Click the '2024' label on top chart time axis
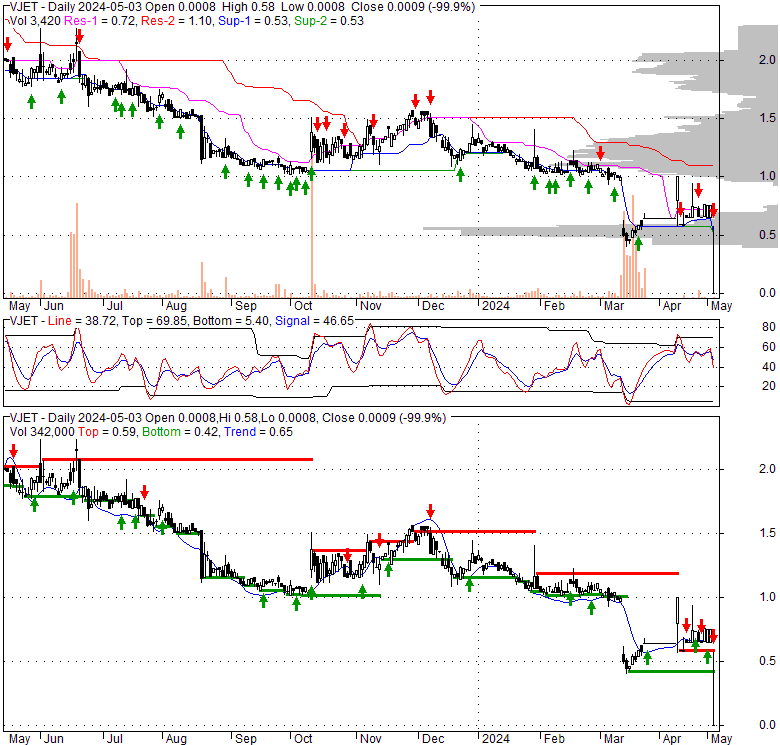The width and height of the screenshot is (780, 745). 496,305
